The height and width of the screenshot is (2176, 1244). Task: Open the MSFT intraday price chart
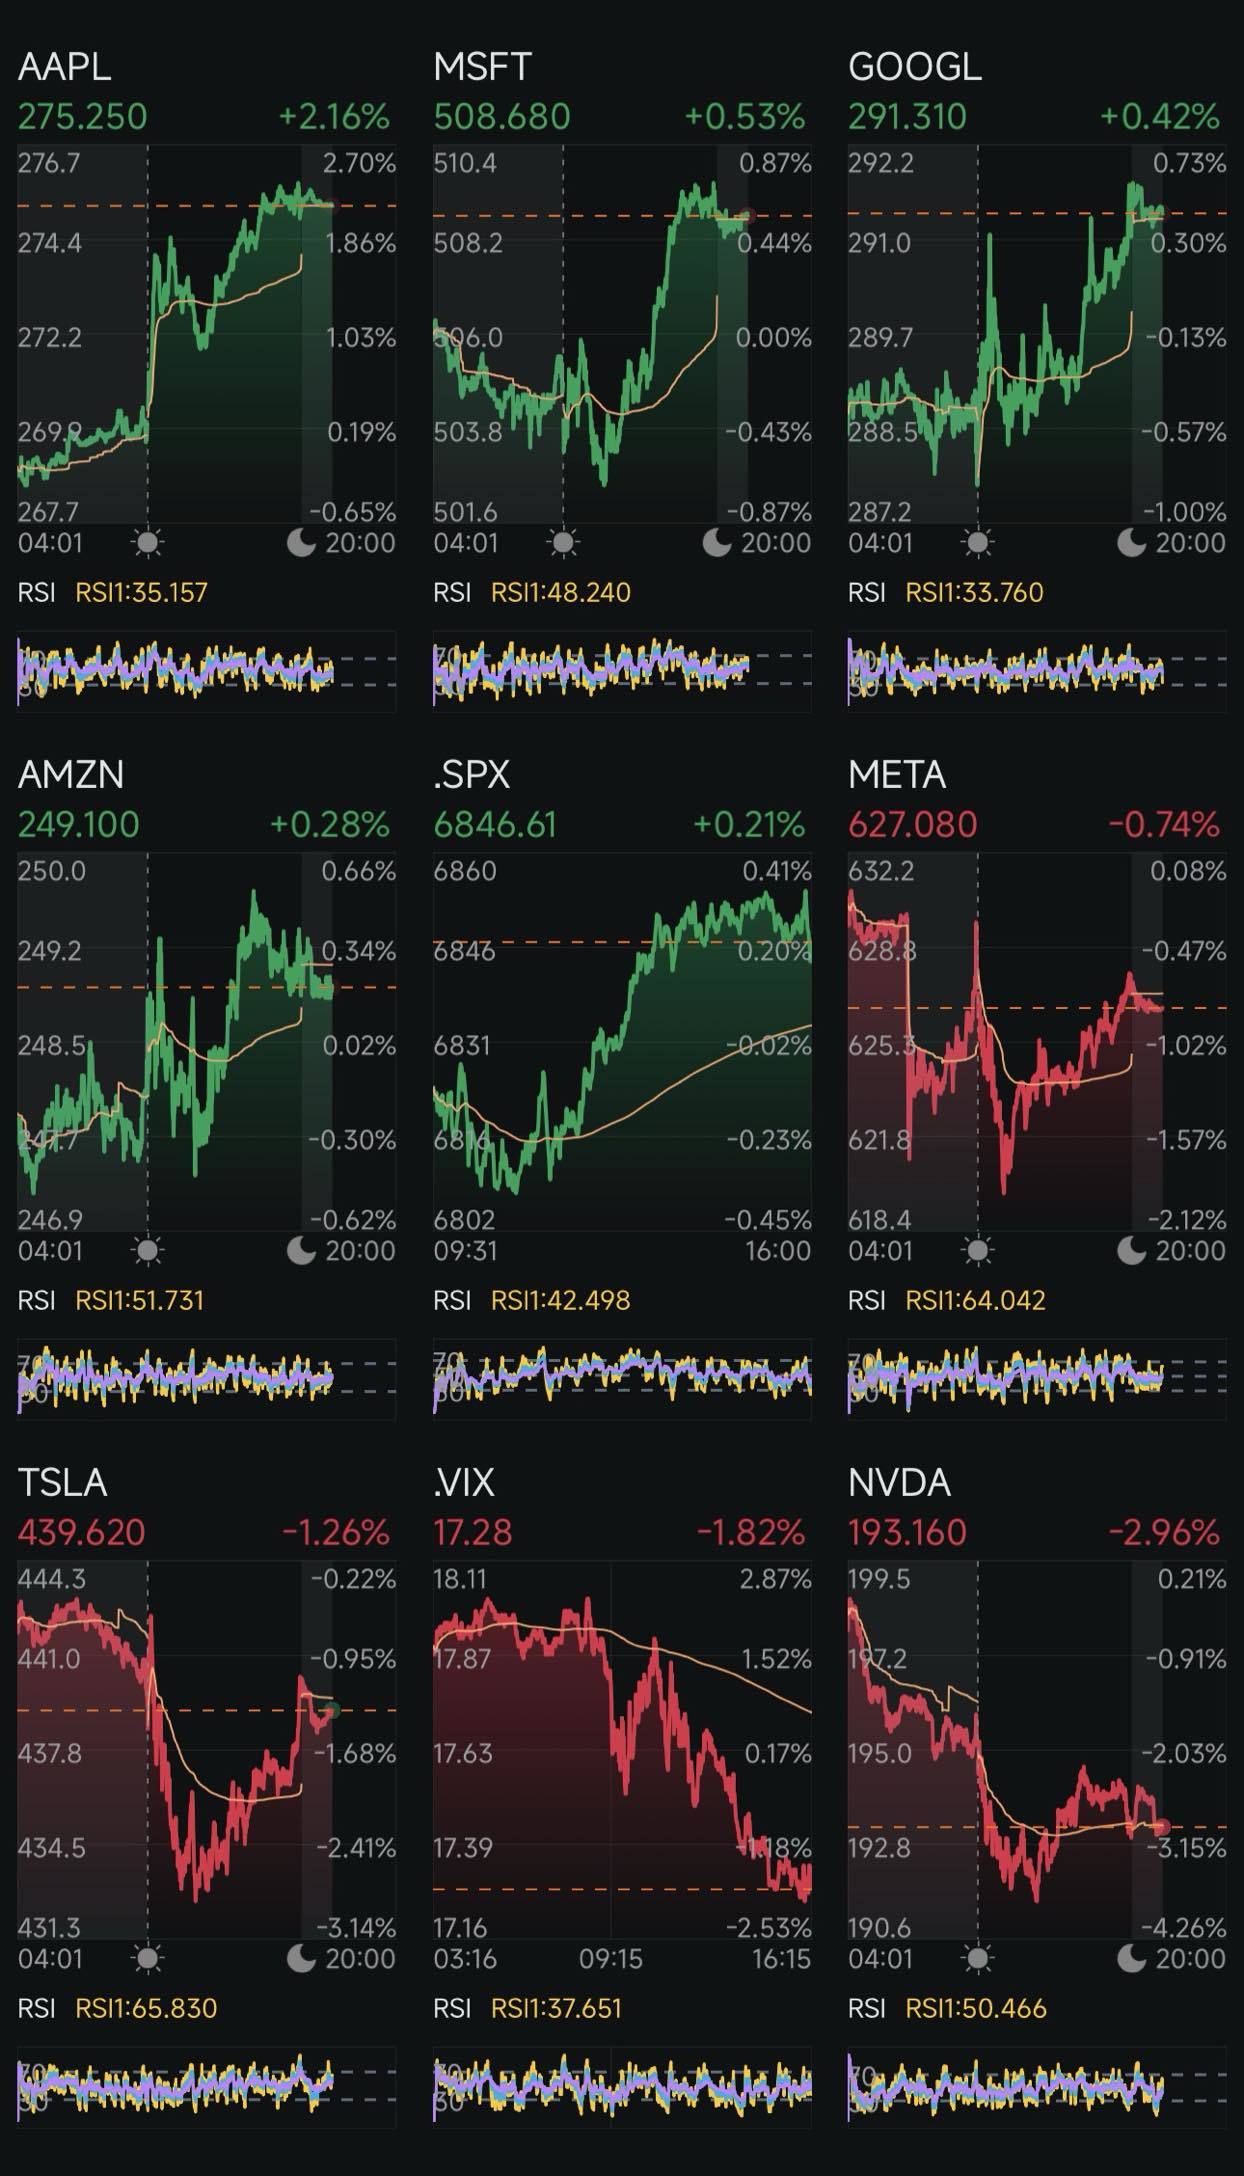pyautogui.click(x=622, y=335)
